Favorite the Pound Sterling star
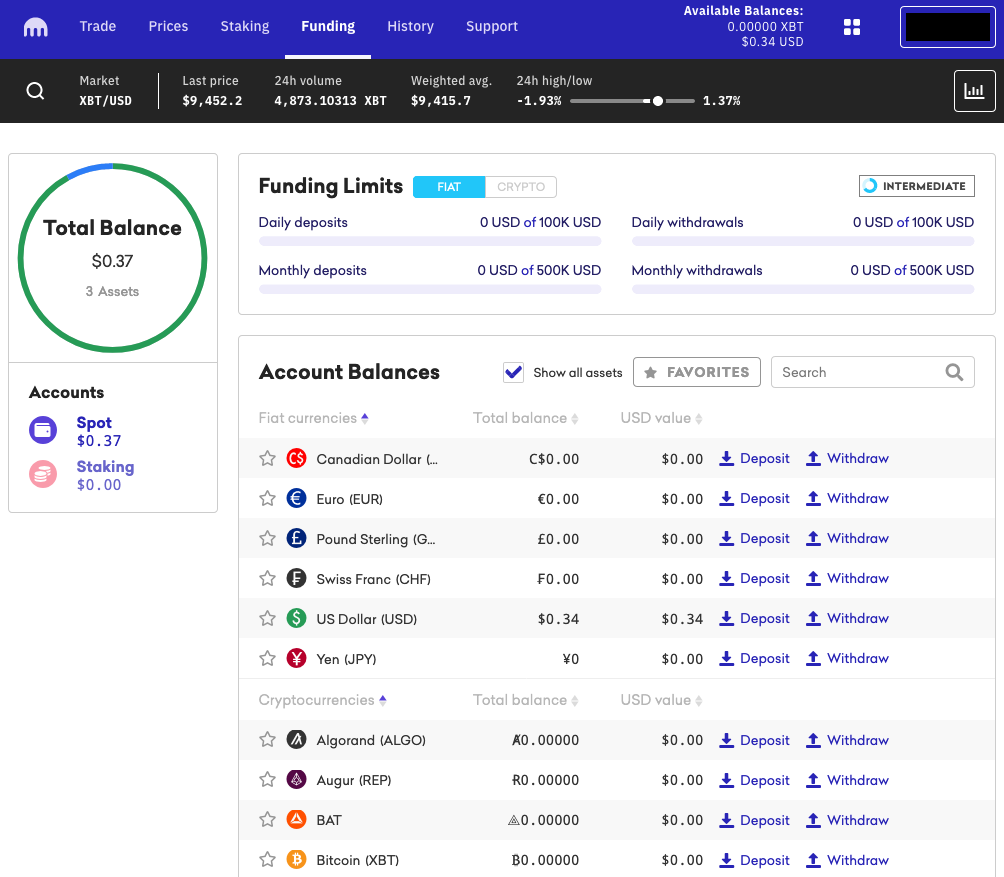Viewport: 1004px width, 877px height. click(267, 538)
